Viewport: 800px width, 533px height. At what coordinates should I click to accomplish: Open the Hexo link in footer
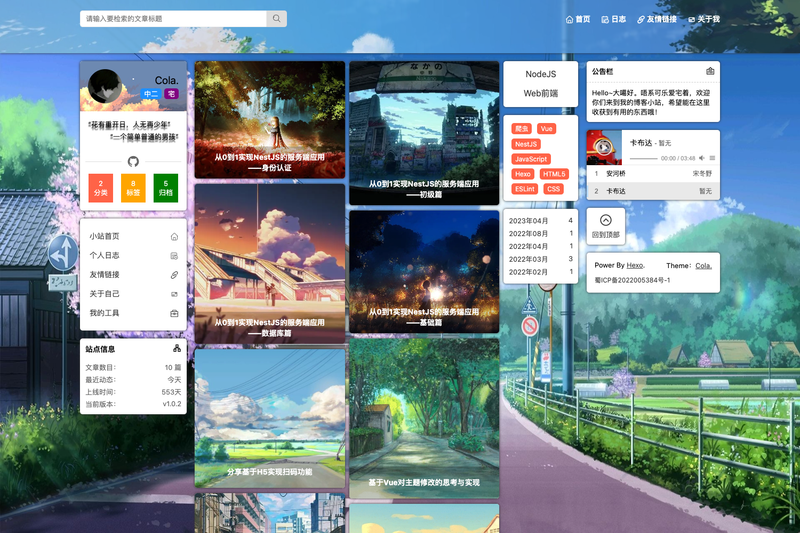click(x=635, y=265)
